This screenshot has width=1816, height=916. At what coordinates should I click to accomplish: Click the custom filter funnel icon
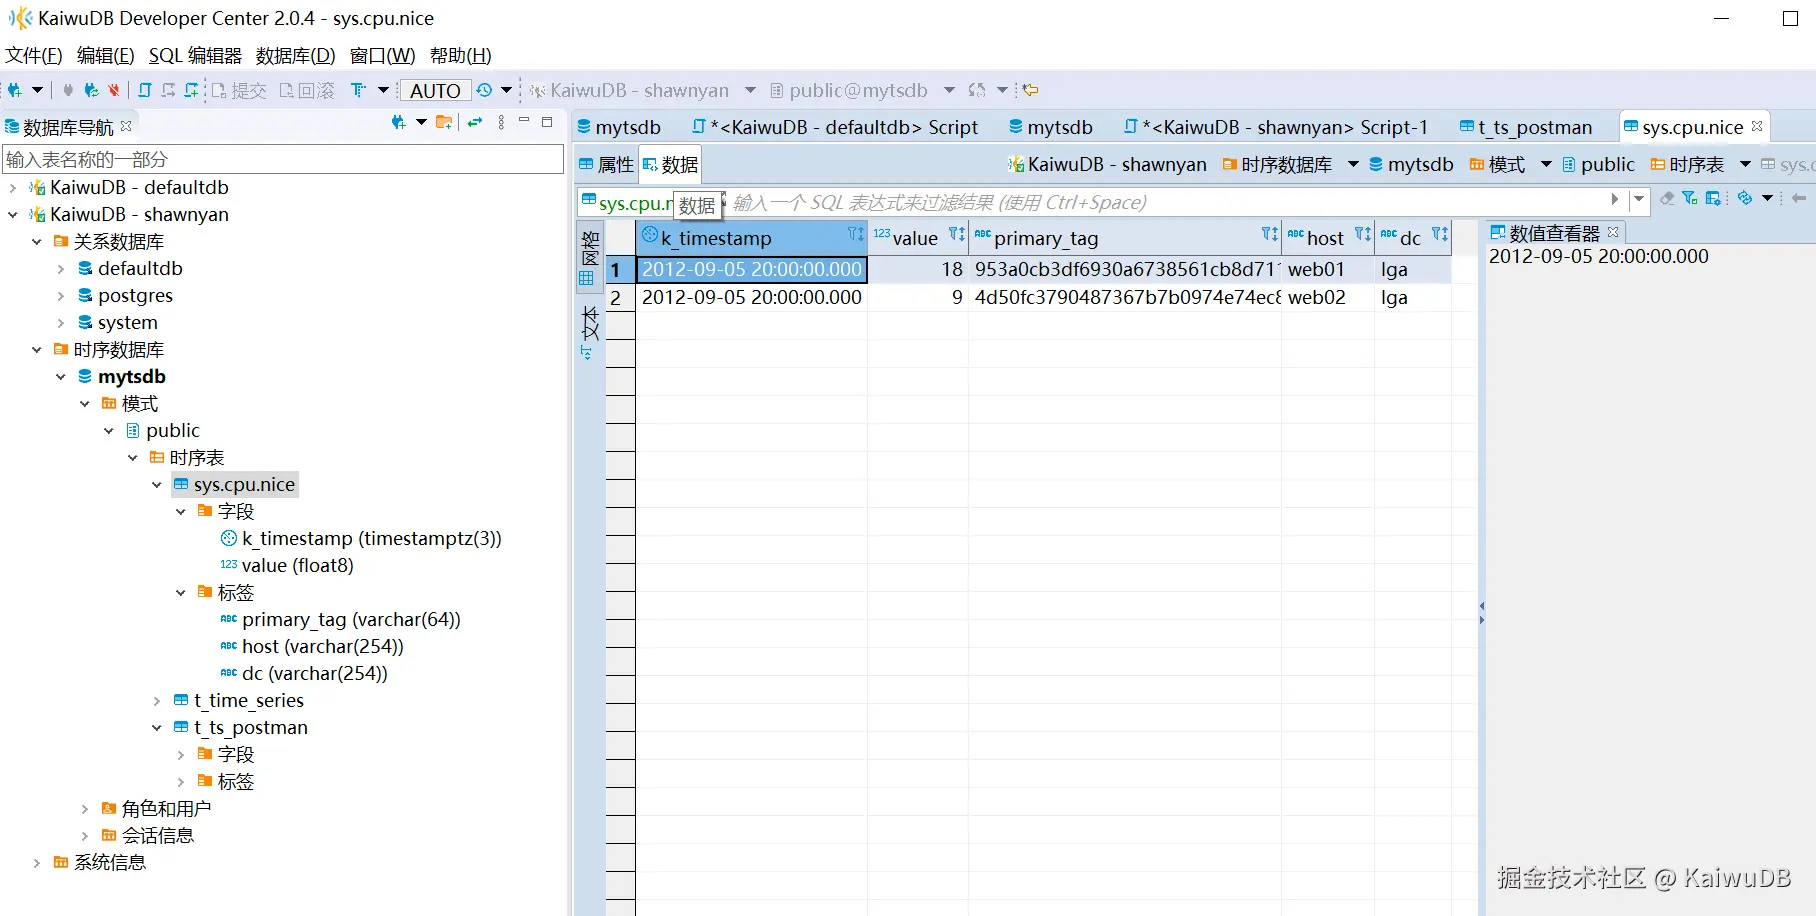pos(1690,198)
